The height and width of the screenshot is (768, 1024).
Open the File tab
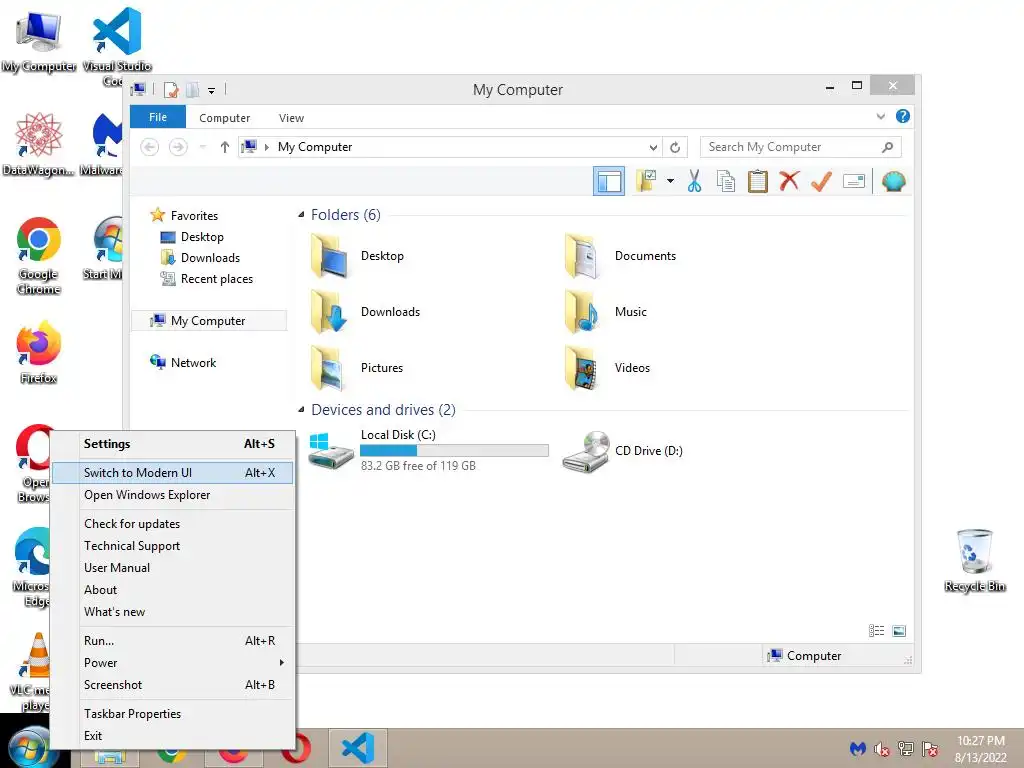coord(158,117)
